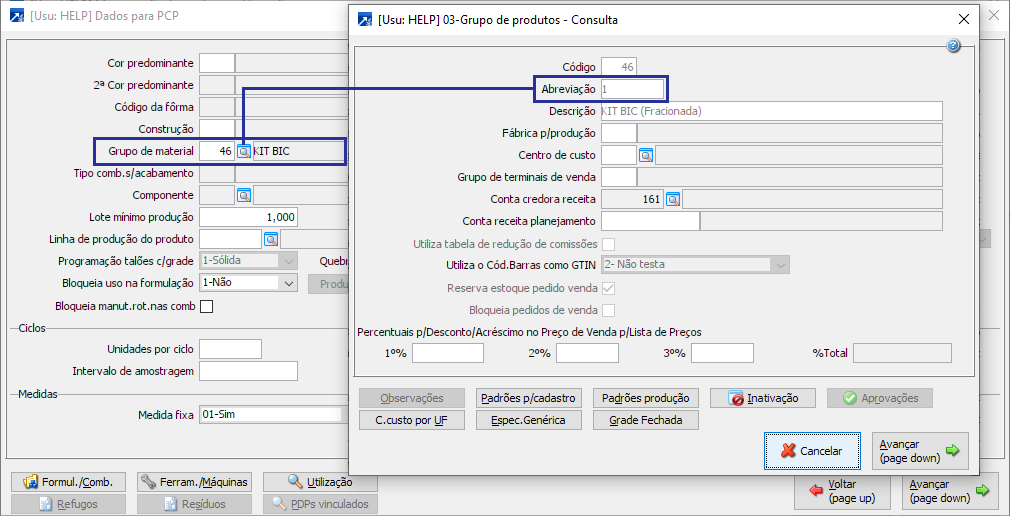Click Código field in Consulta dialog
Screen dimensions: 1010x516
619,67
